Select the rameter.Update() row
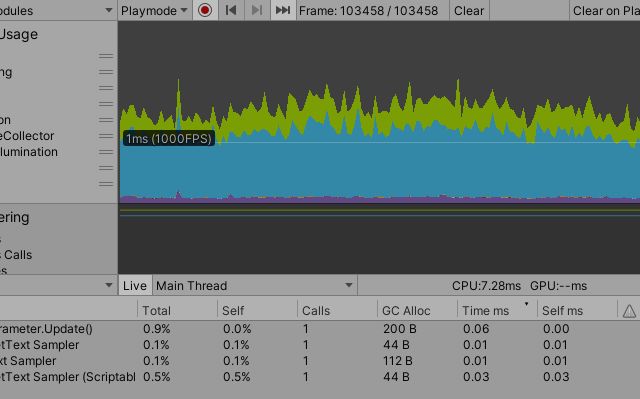 point(320,329)
